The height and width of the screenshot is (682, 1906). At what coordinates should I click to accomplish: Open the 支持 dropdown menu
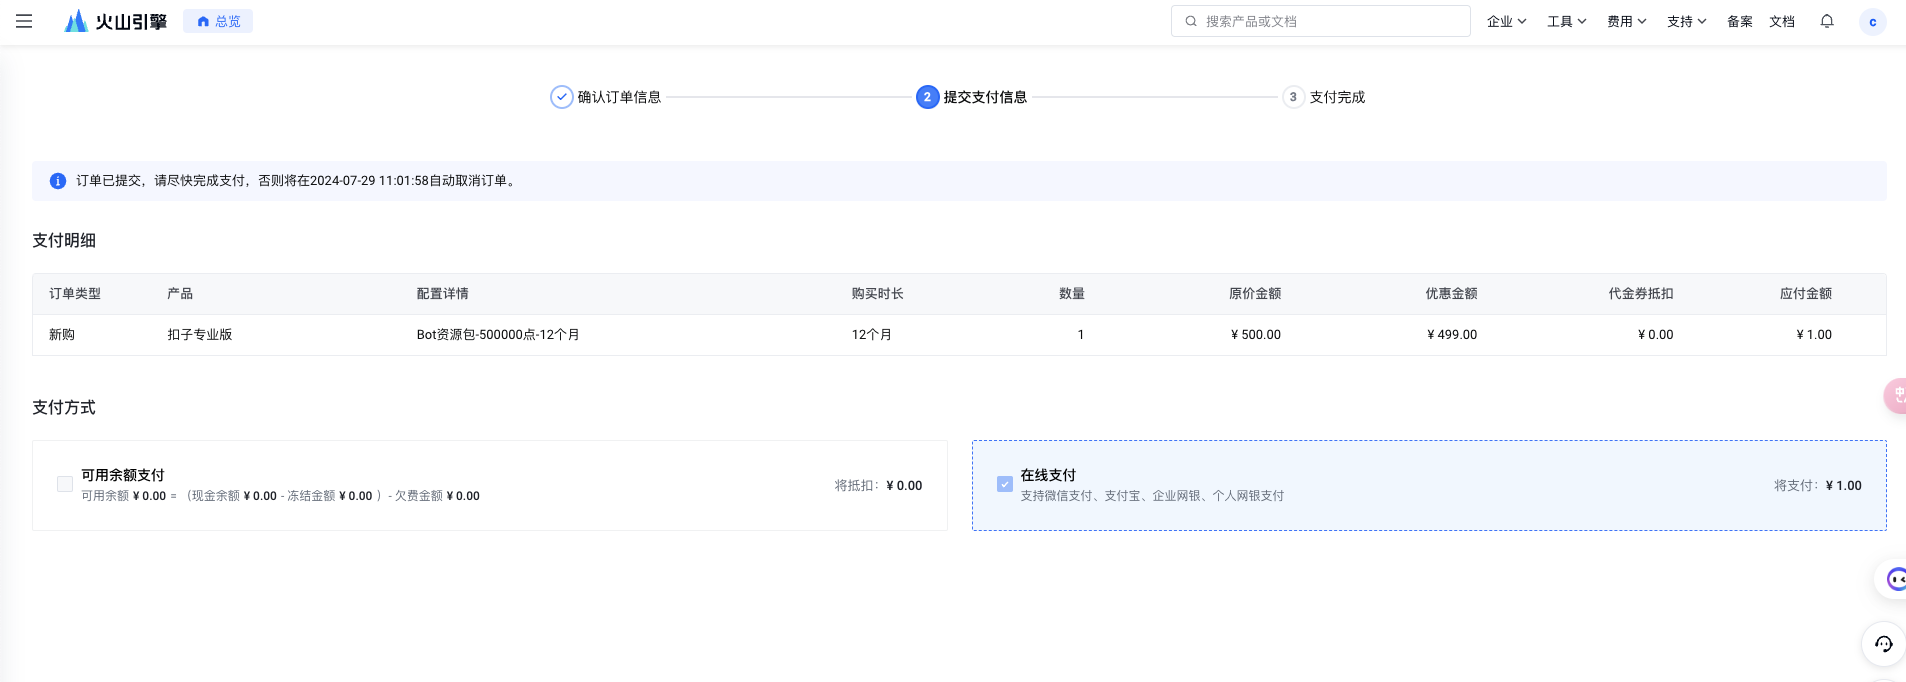coord(1686,21)
